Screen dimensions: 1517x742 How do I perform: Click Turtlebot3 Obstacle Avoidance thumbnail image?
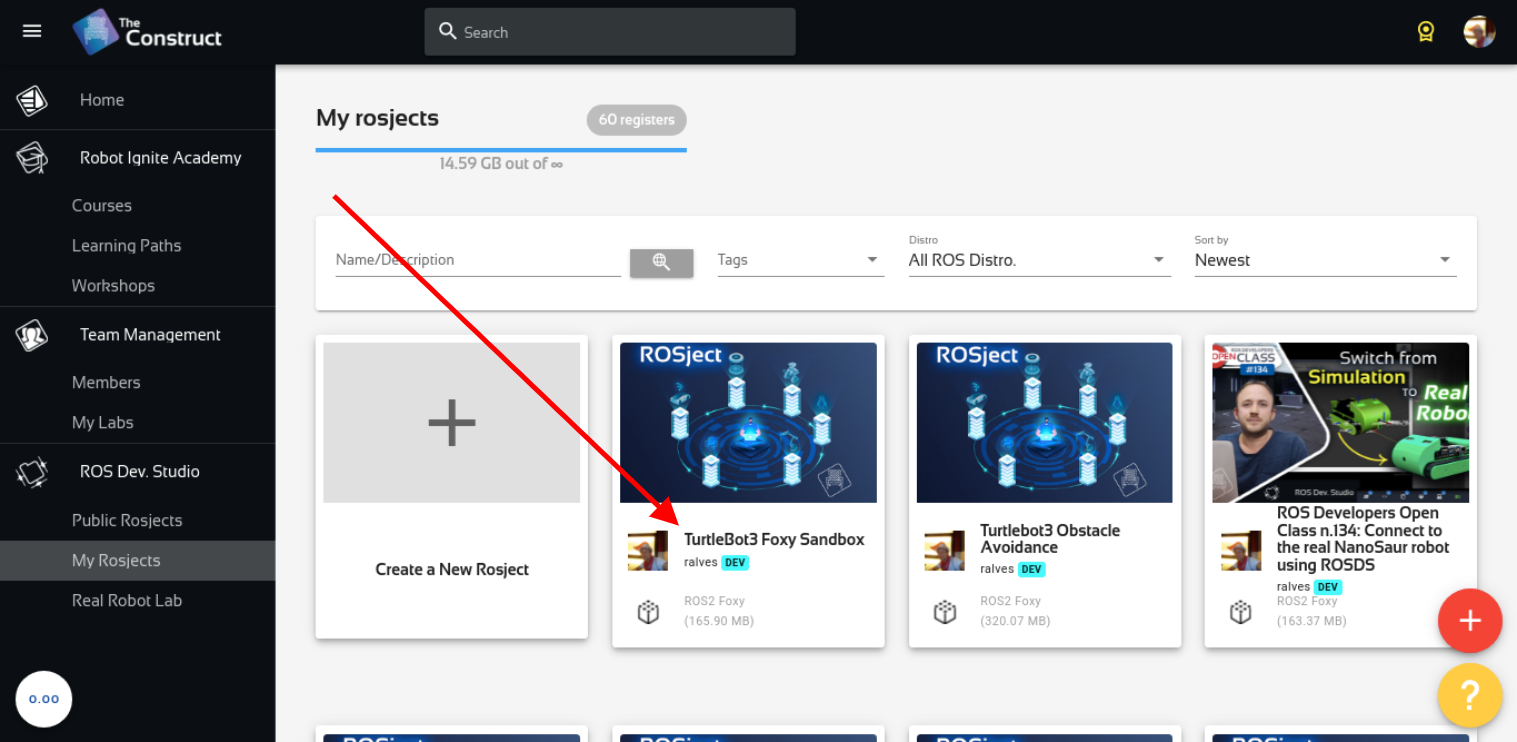(x=1045, y=422)
